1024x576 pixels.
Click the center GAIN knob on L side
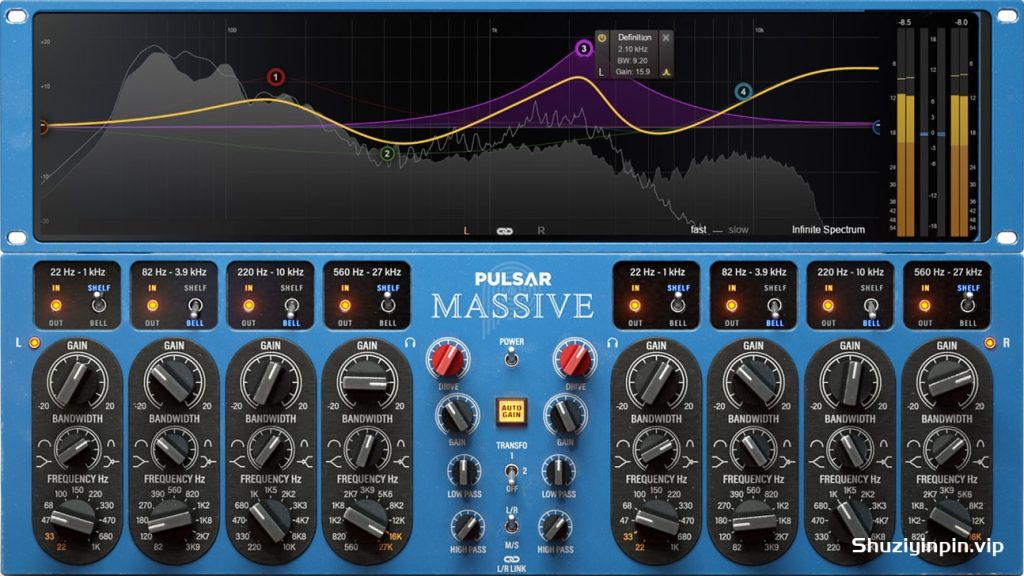(x=456, y=416)
